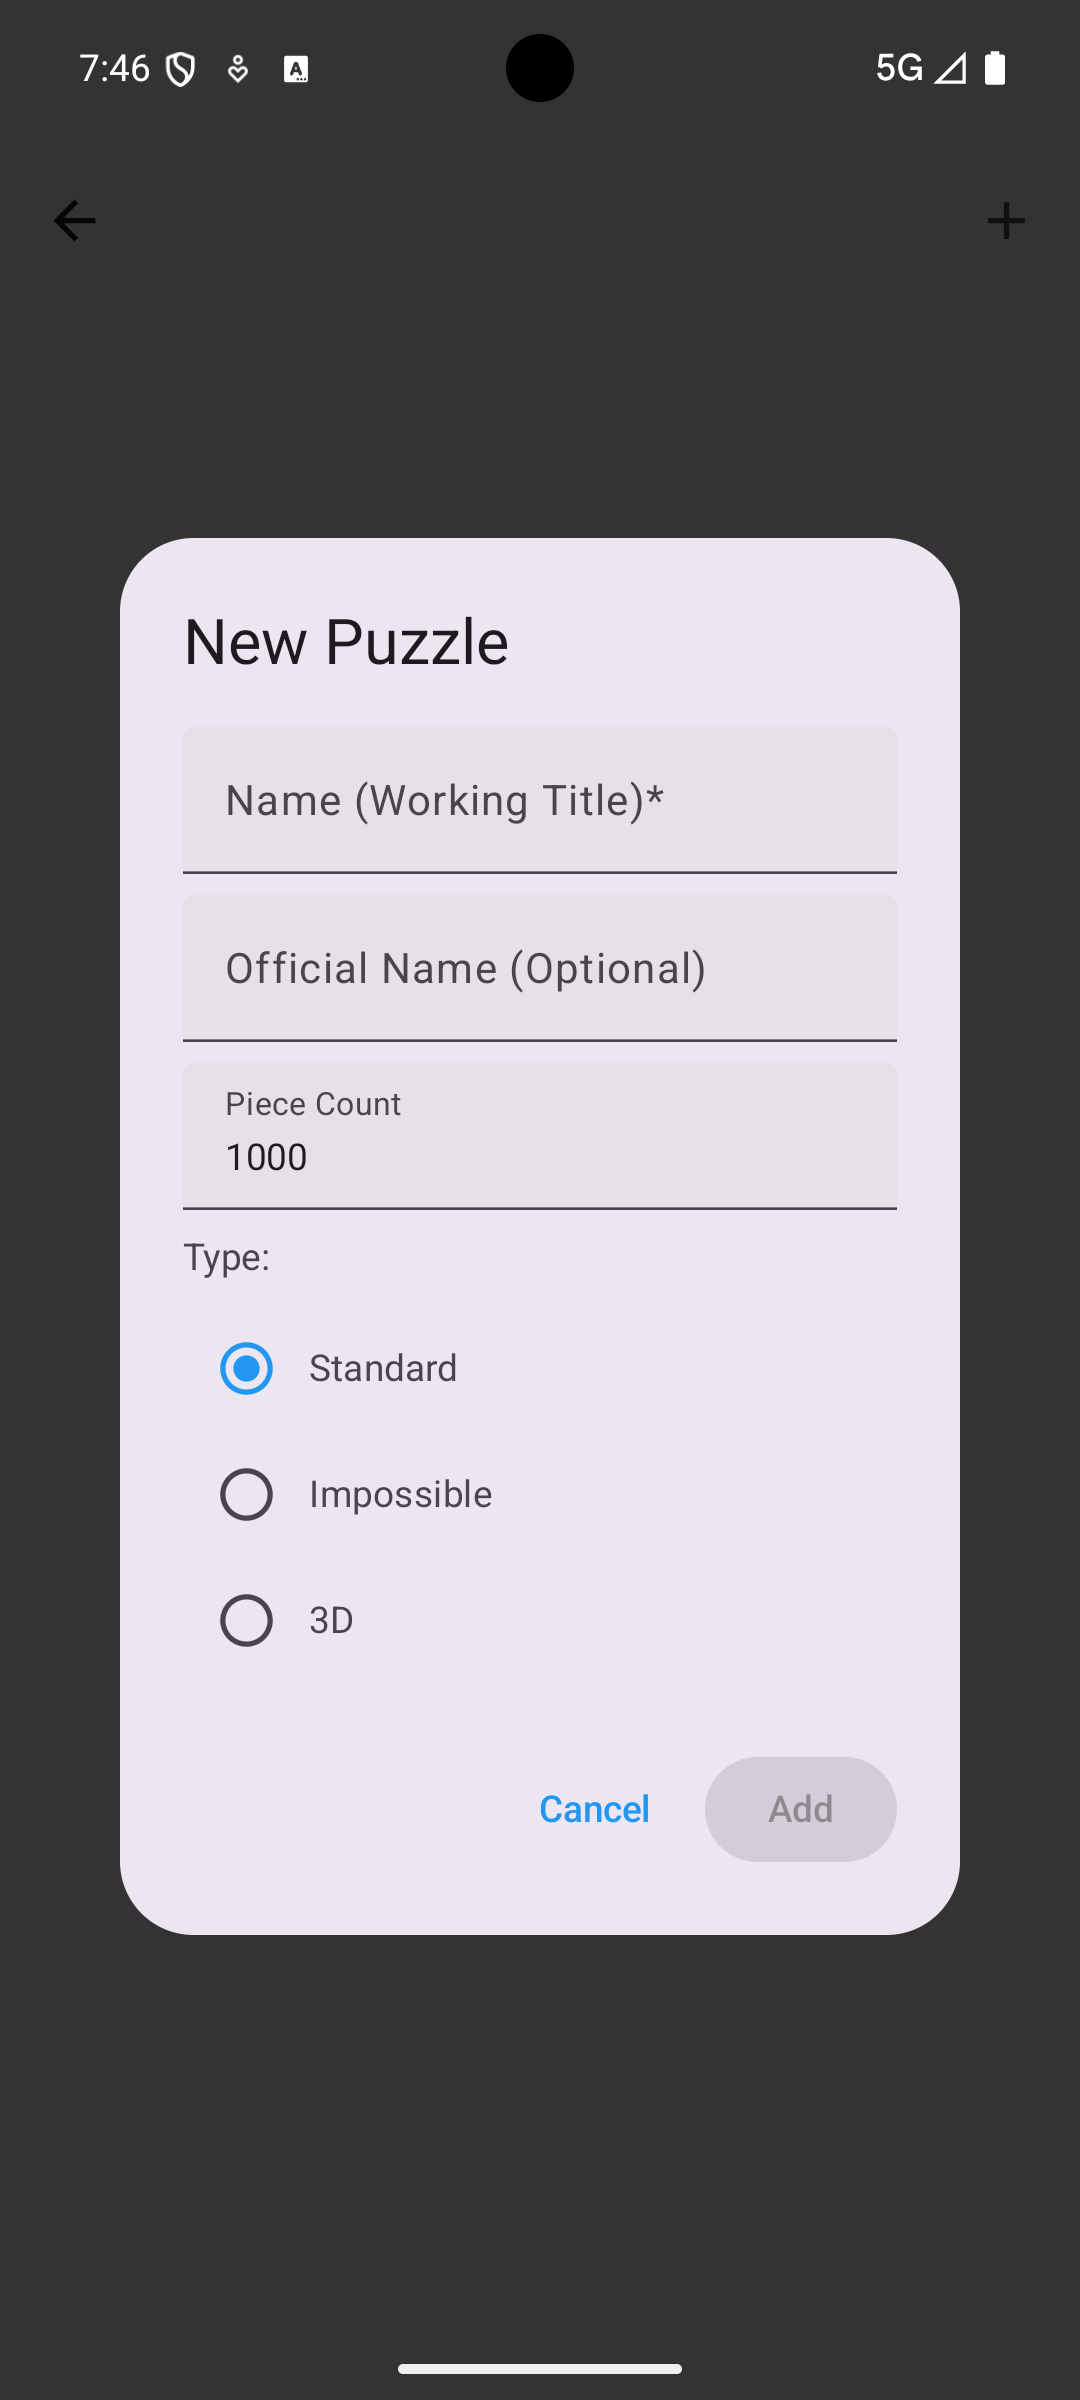Tap the plus add icon
1080x2400 pixels.
tap(1006, 221)
